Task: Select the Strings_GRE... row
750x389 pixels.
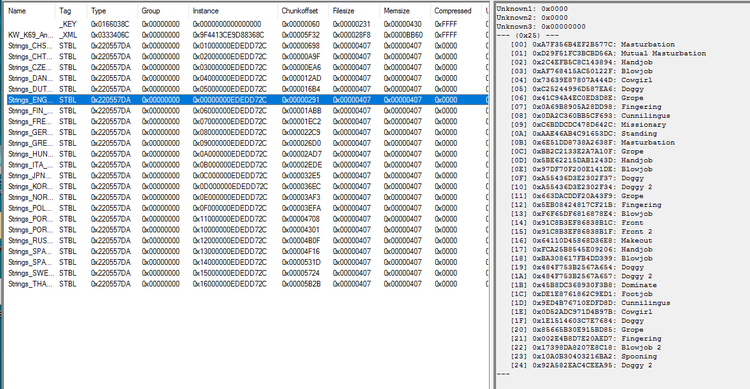Action: [247, 143]
